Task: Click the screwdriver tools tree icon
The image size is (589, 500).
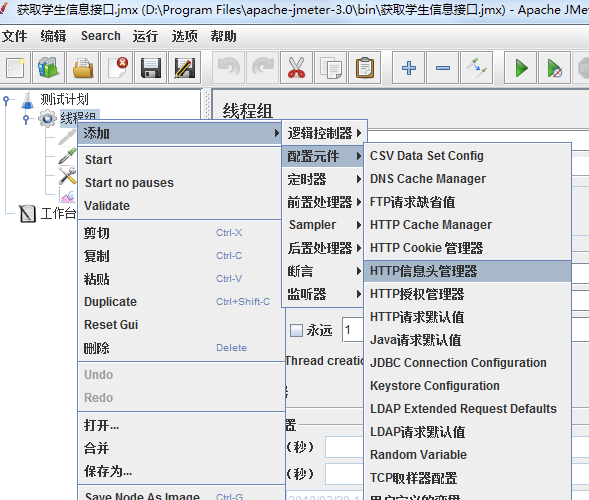Action: [x=67, y=175]
